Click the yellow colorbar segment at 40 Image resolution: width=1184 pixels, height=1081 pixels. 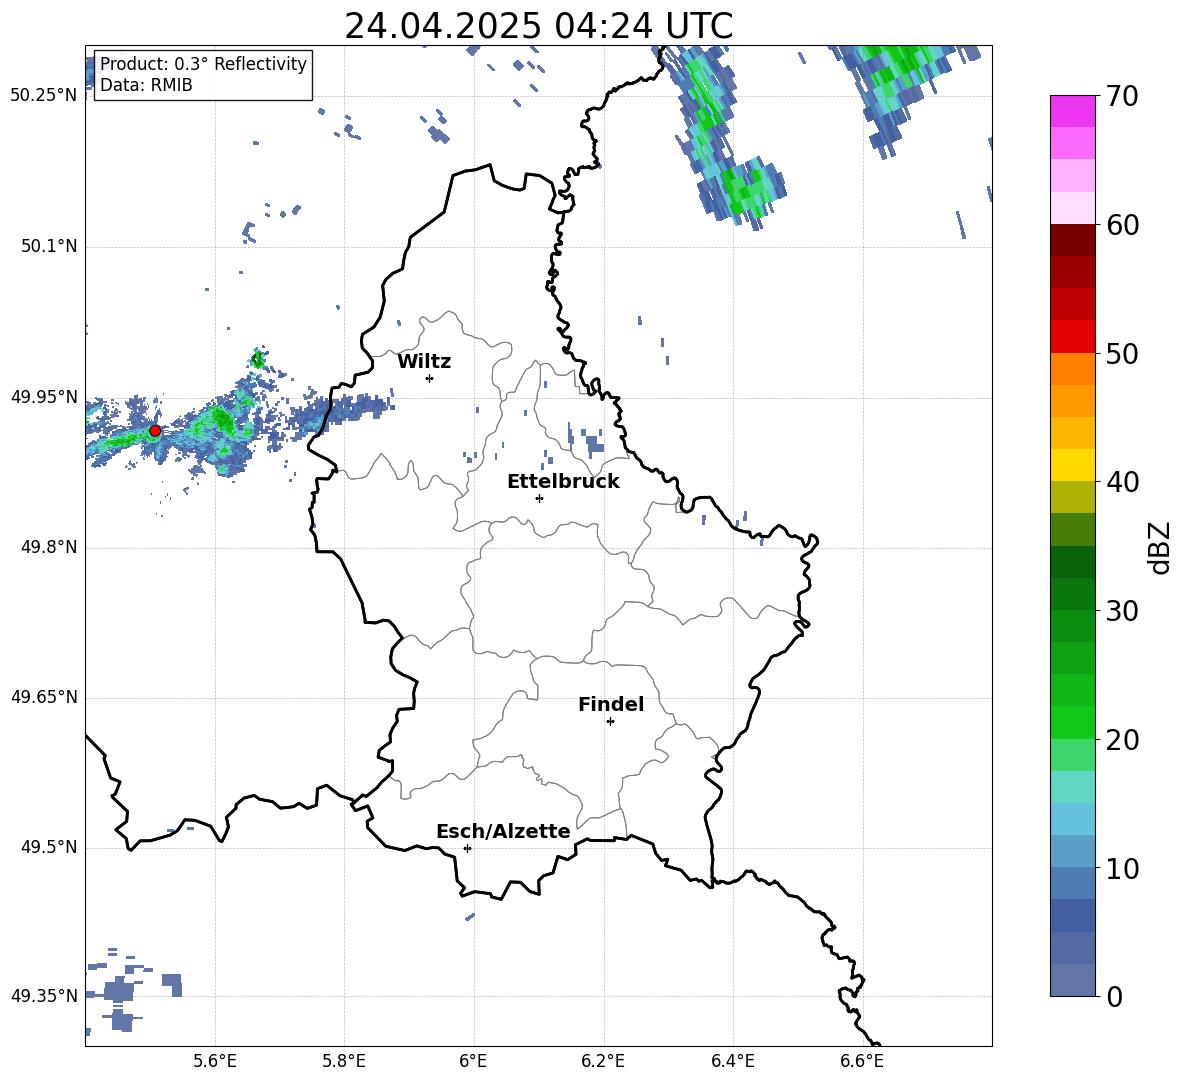click(1072, 465)
